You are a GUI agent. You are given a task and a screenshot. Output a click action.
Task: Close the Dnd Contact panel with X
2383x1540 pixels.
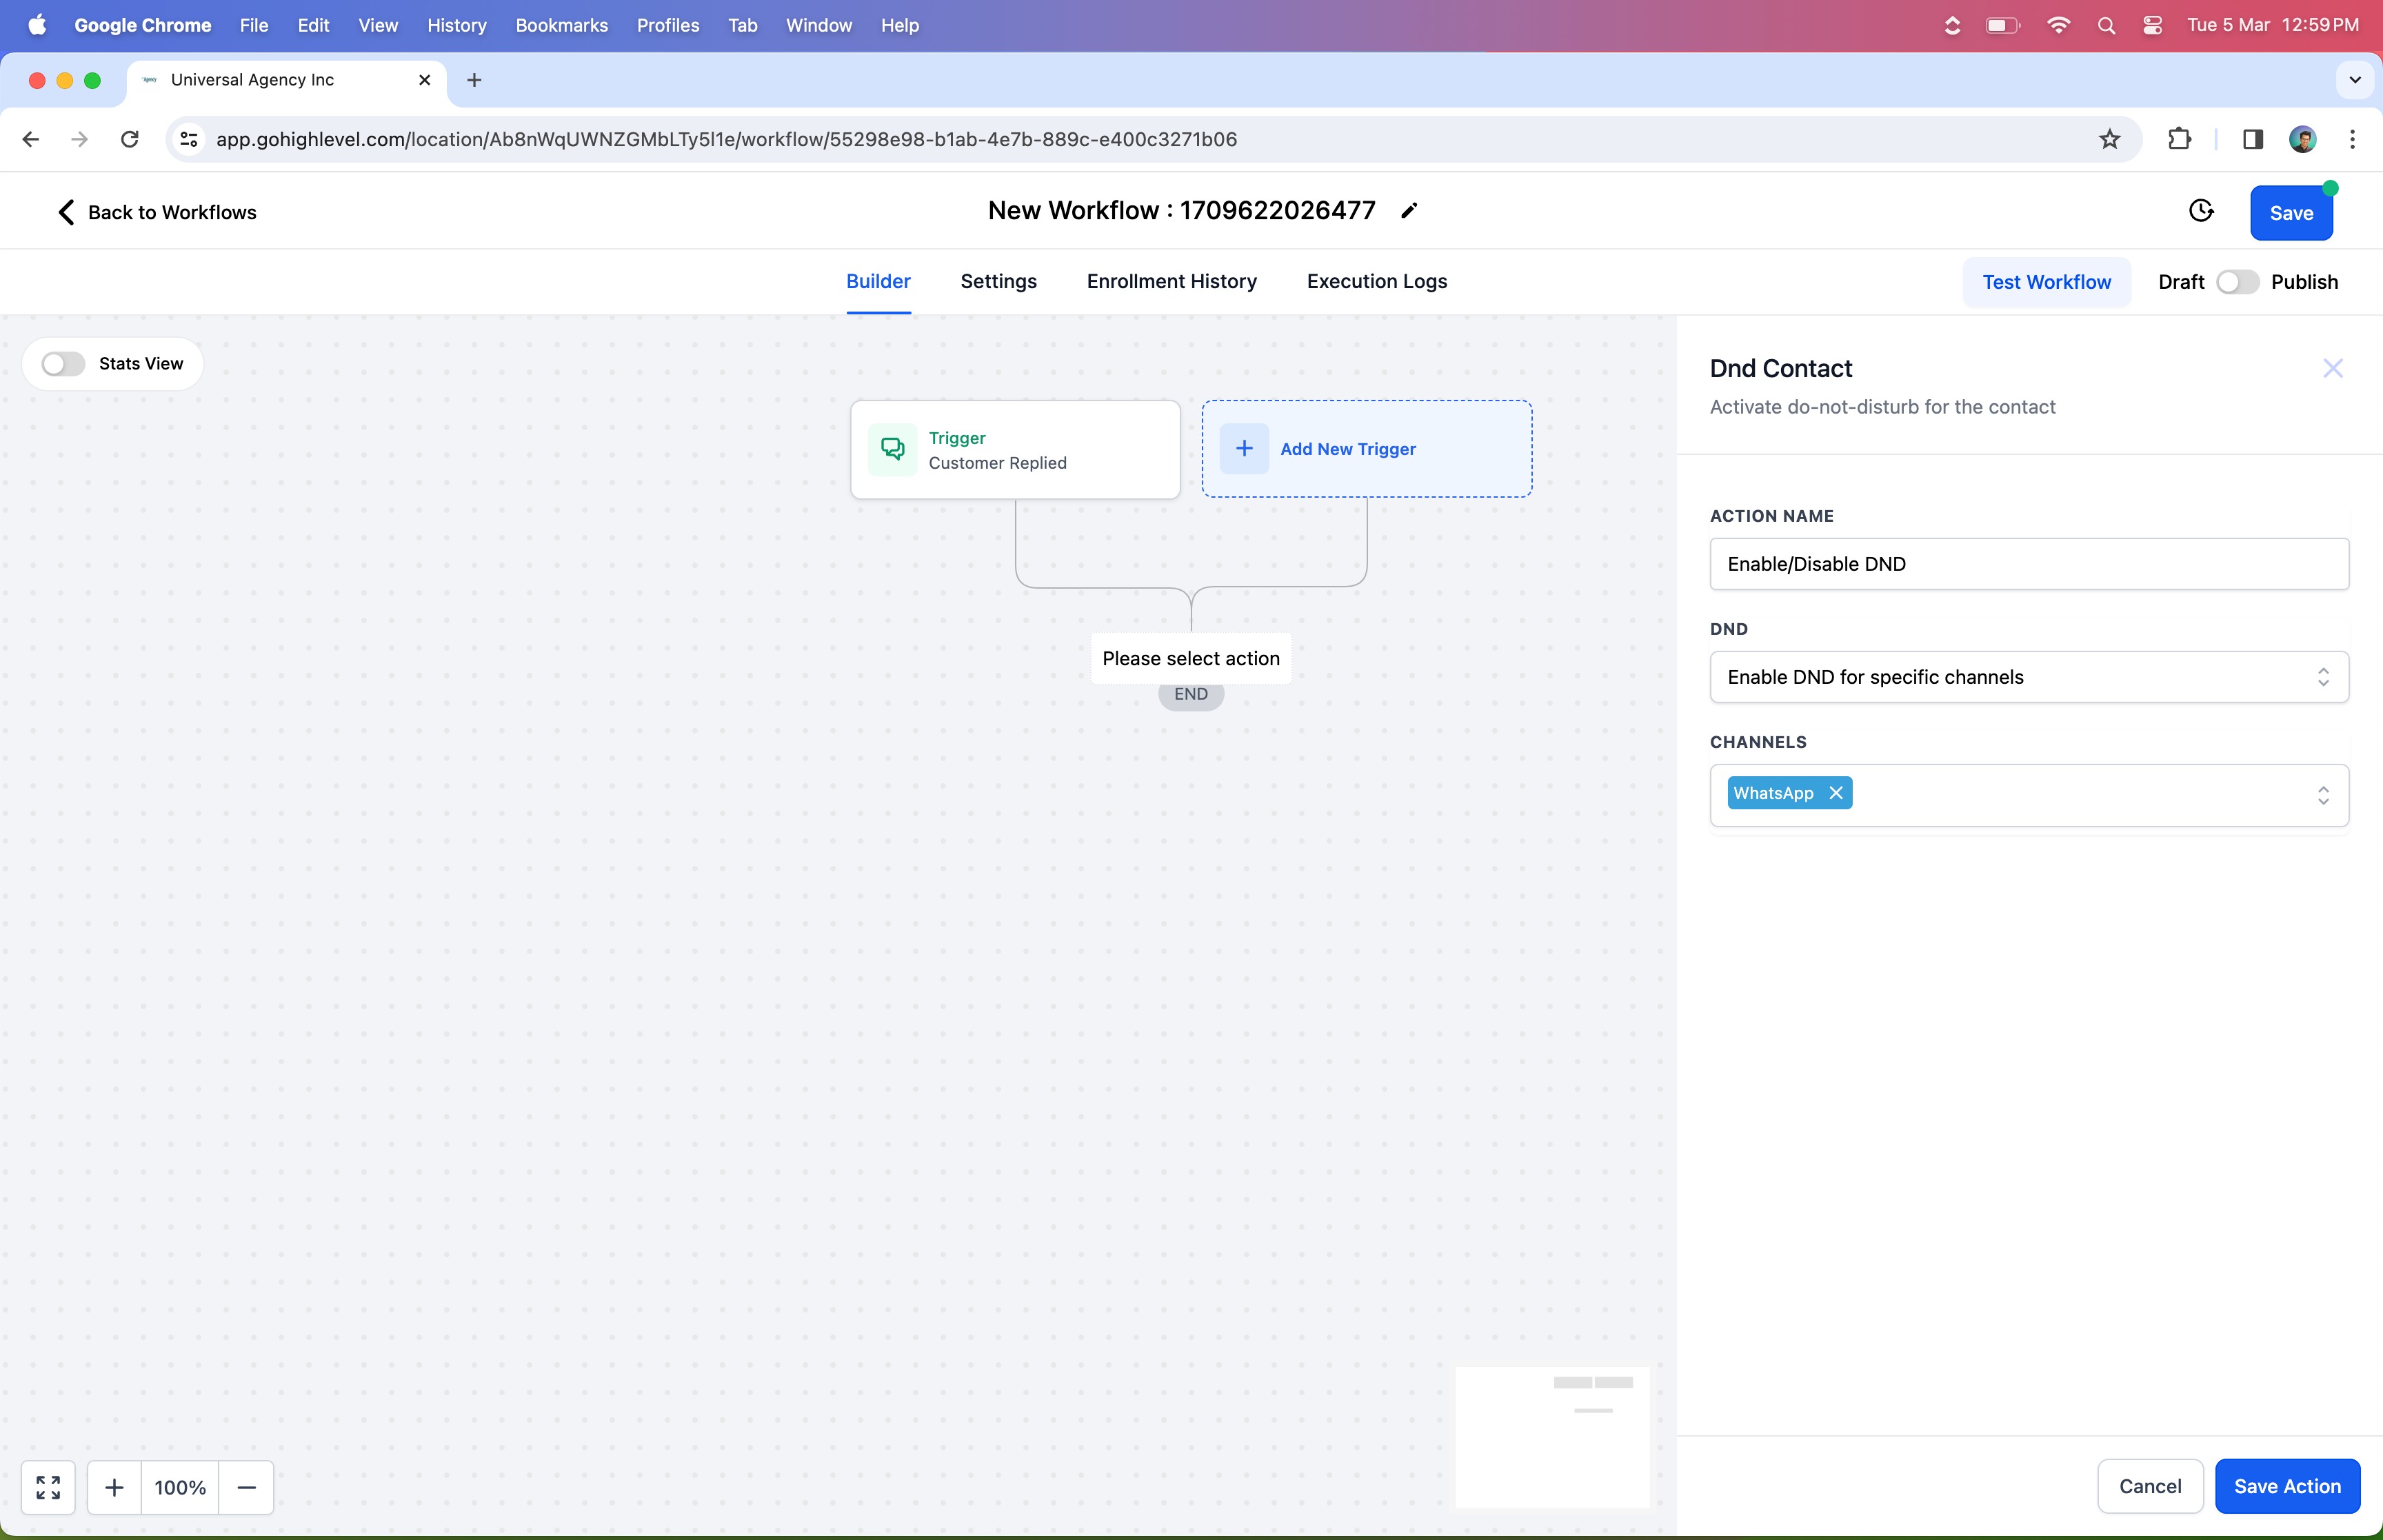pos(2332,368)
